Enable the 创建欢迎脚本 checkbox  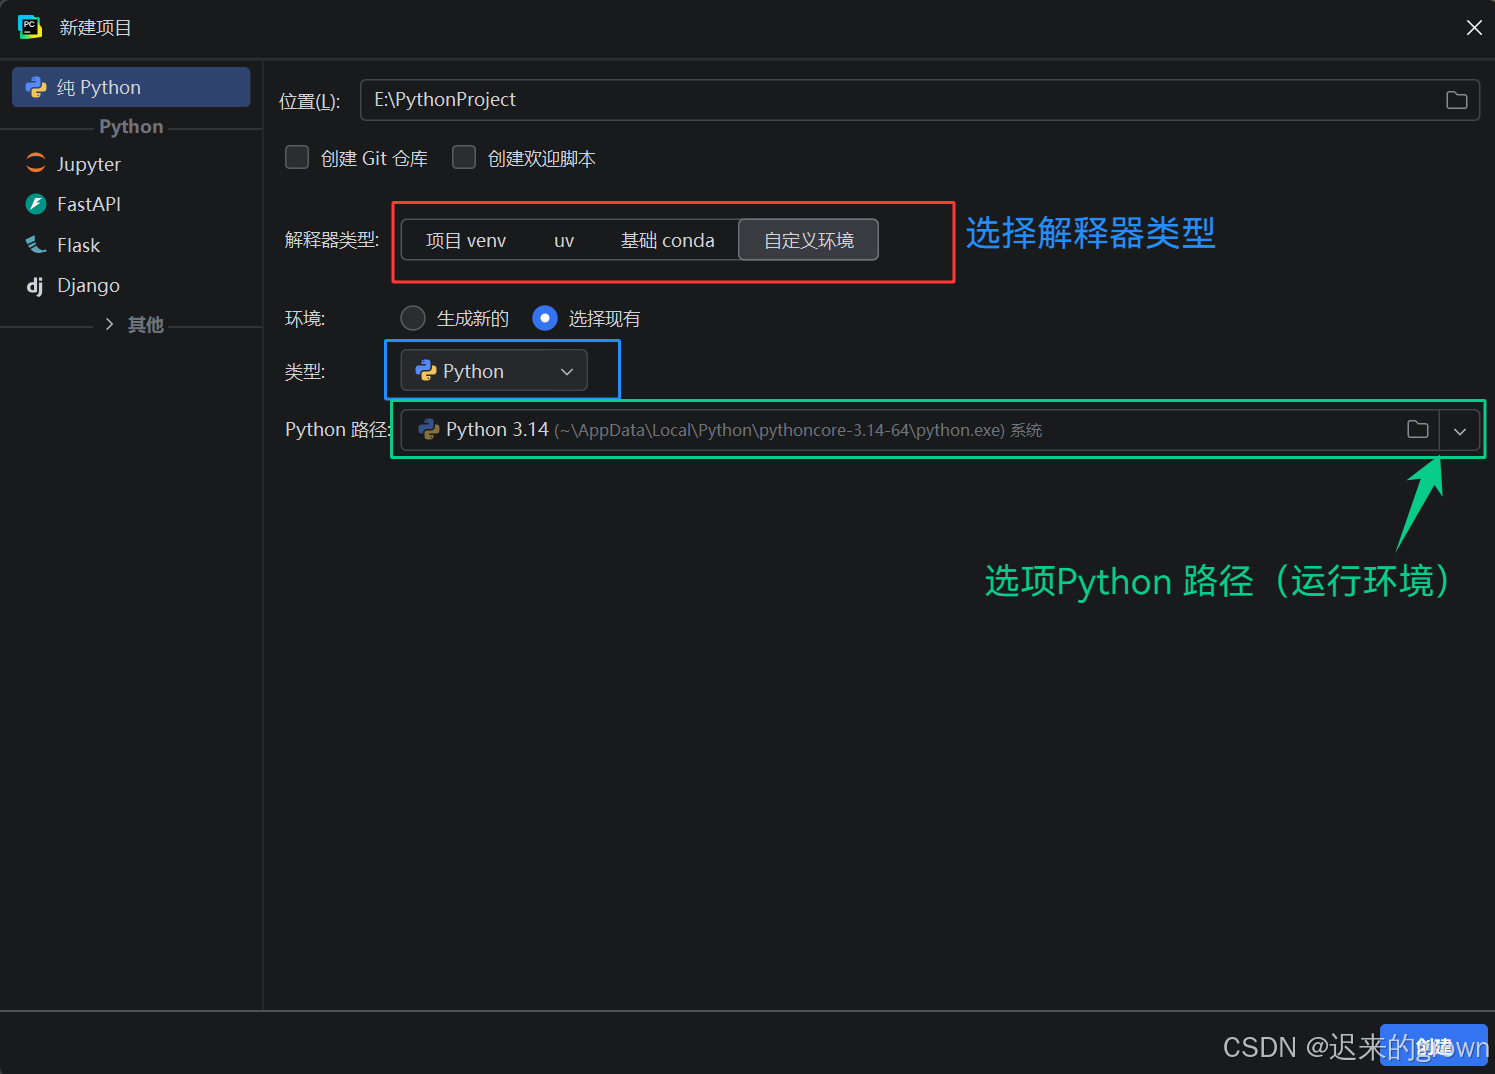point(464,157)
